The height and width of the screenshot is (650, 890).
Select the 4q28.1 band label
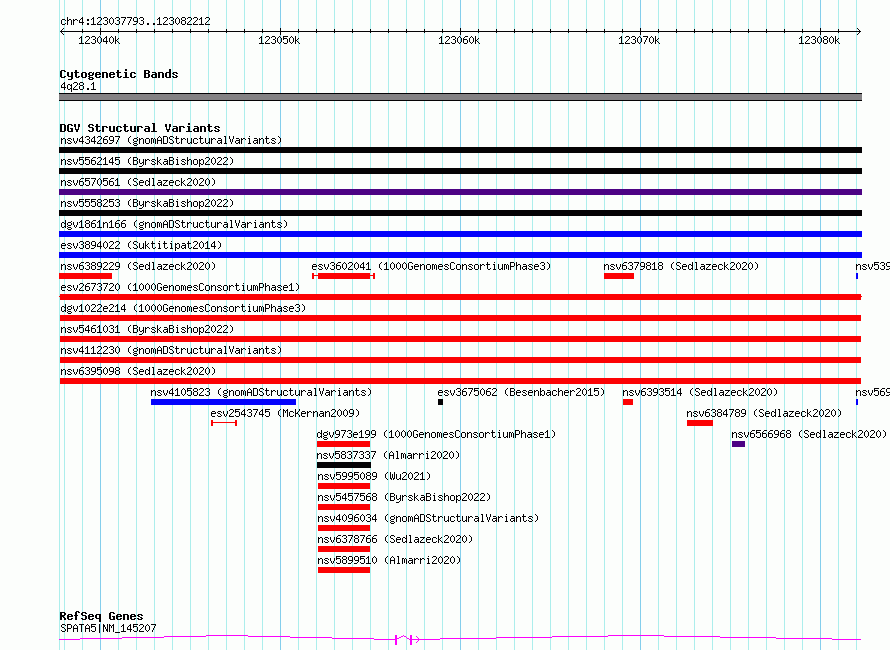(x=78, y=86)
